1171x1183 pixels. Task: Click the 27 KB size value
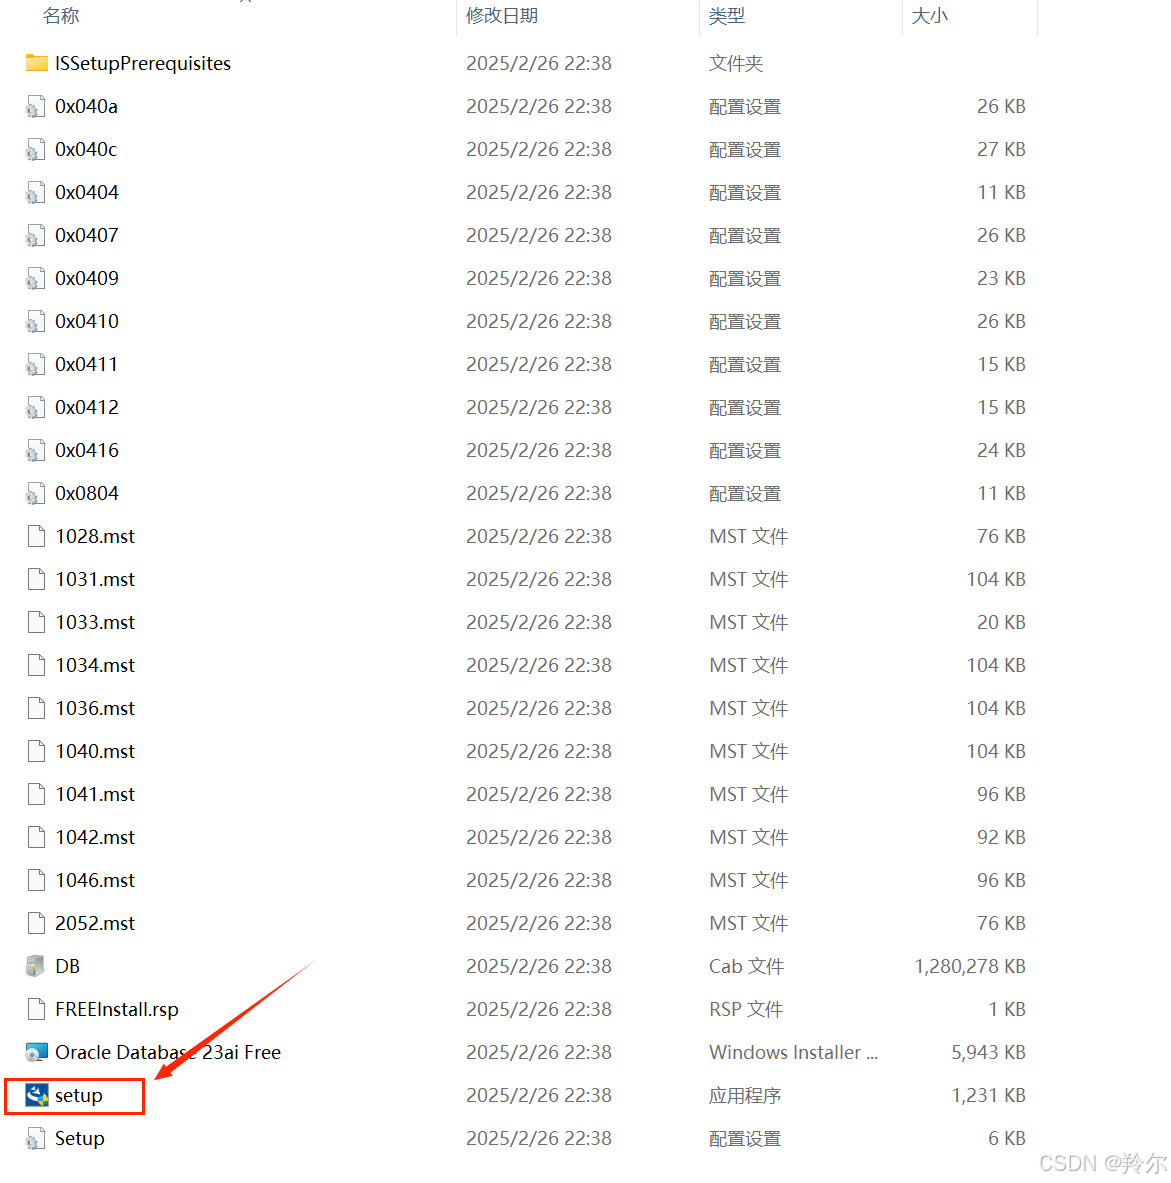tap(1001, 149)
